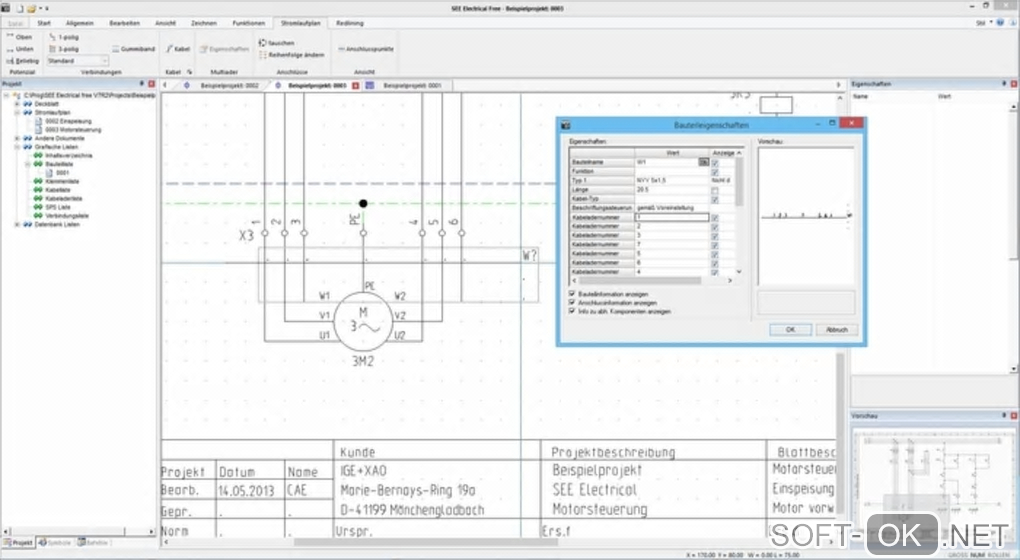
Task: Choose the 1-polig connection tool
Action: 64,37
